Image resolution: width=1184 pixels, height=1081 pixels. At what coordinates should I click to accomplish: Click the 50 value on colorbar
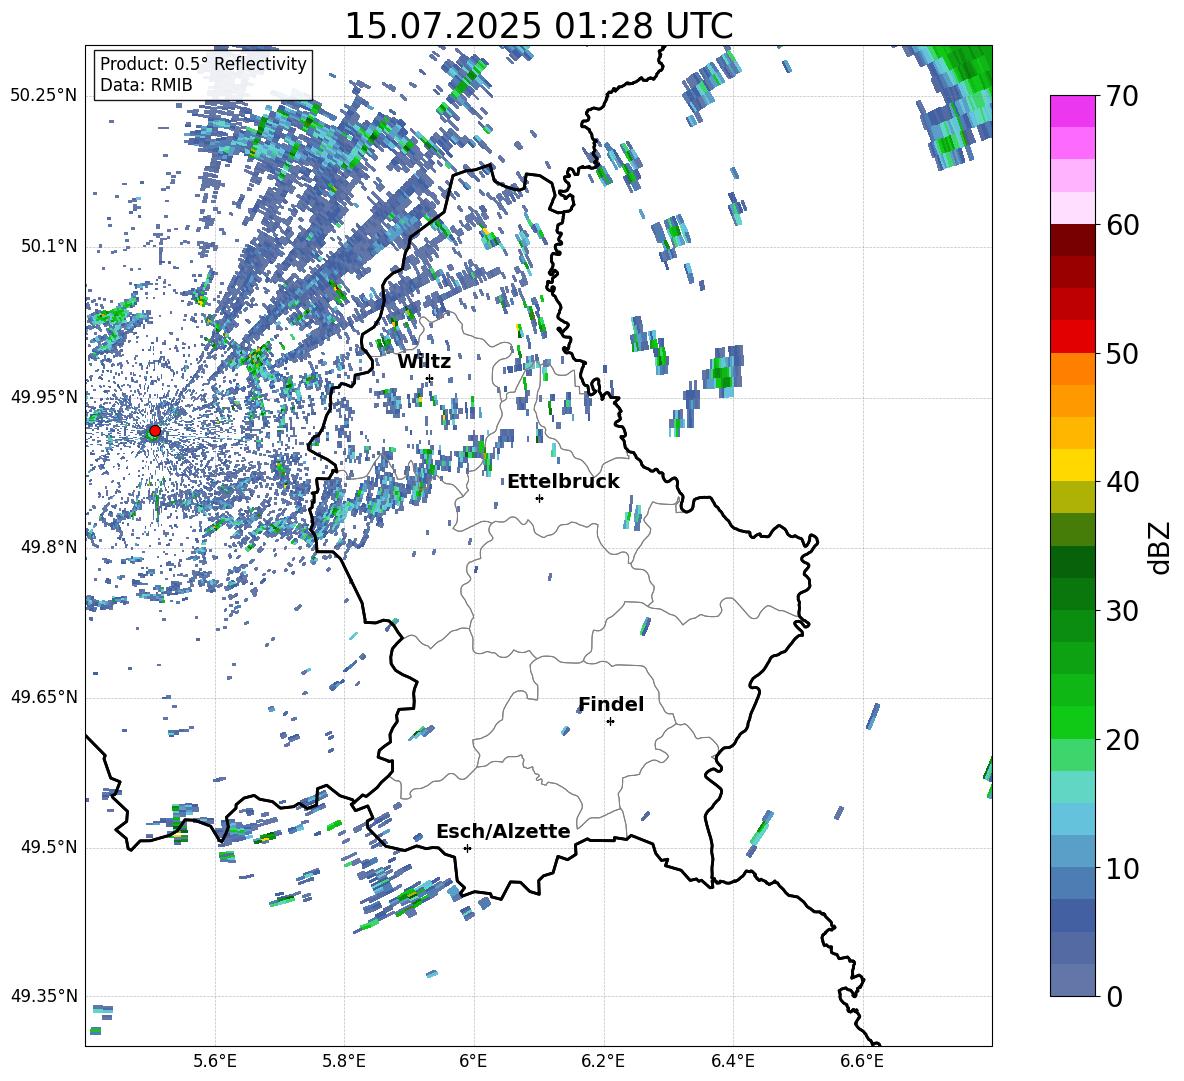(1123, 353)
